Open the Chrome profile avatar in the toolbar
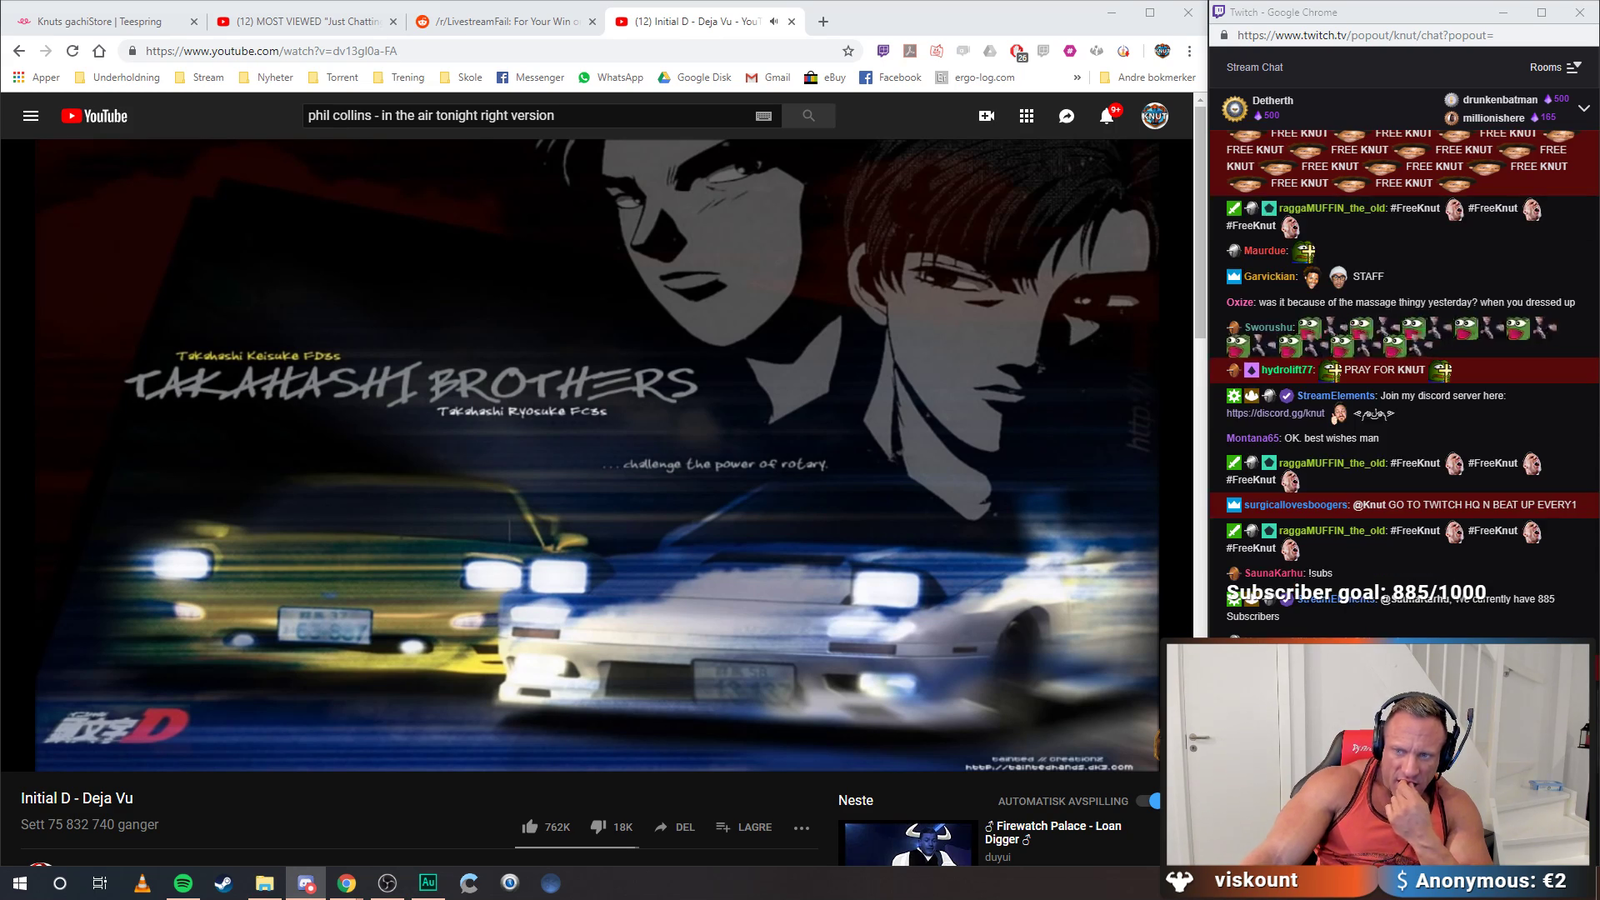 (1162, 51)
